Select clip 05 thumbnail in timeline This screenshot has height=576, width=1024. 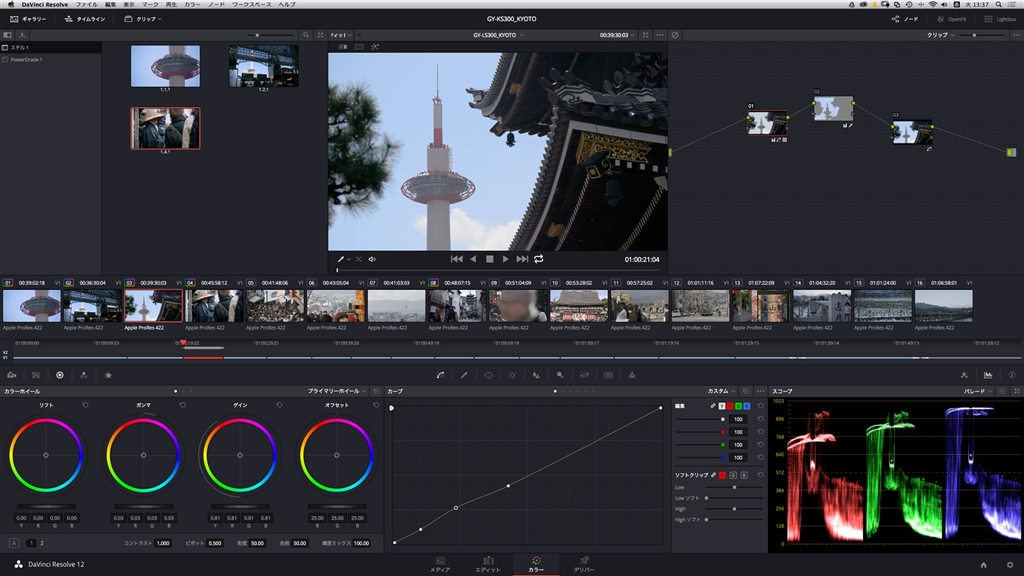pos(275,305)
